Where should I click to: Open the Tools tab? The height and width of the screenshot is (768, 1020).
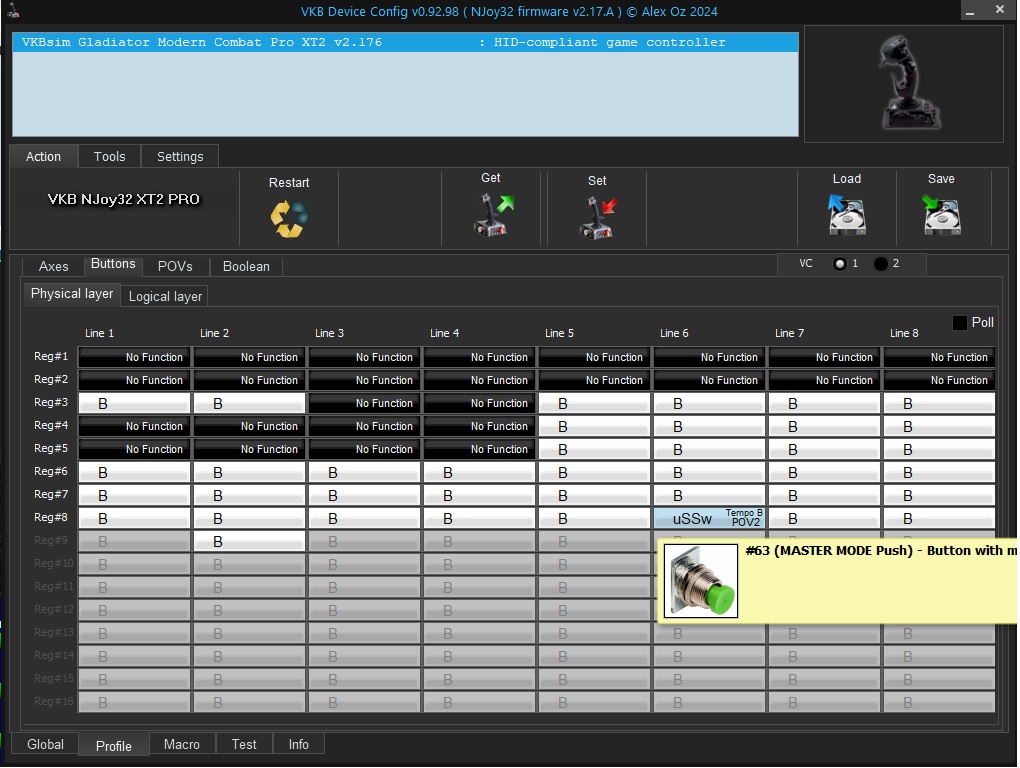109,157
